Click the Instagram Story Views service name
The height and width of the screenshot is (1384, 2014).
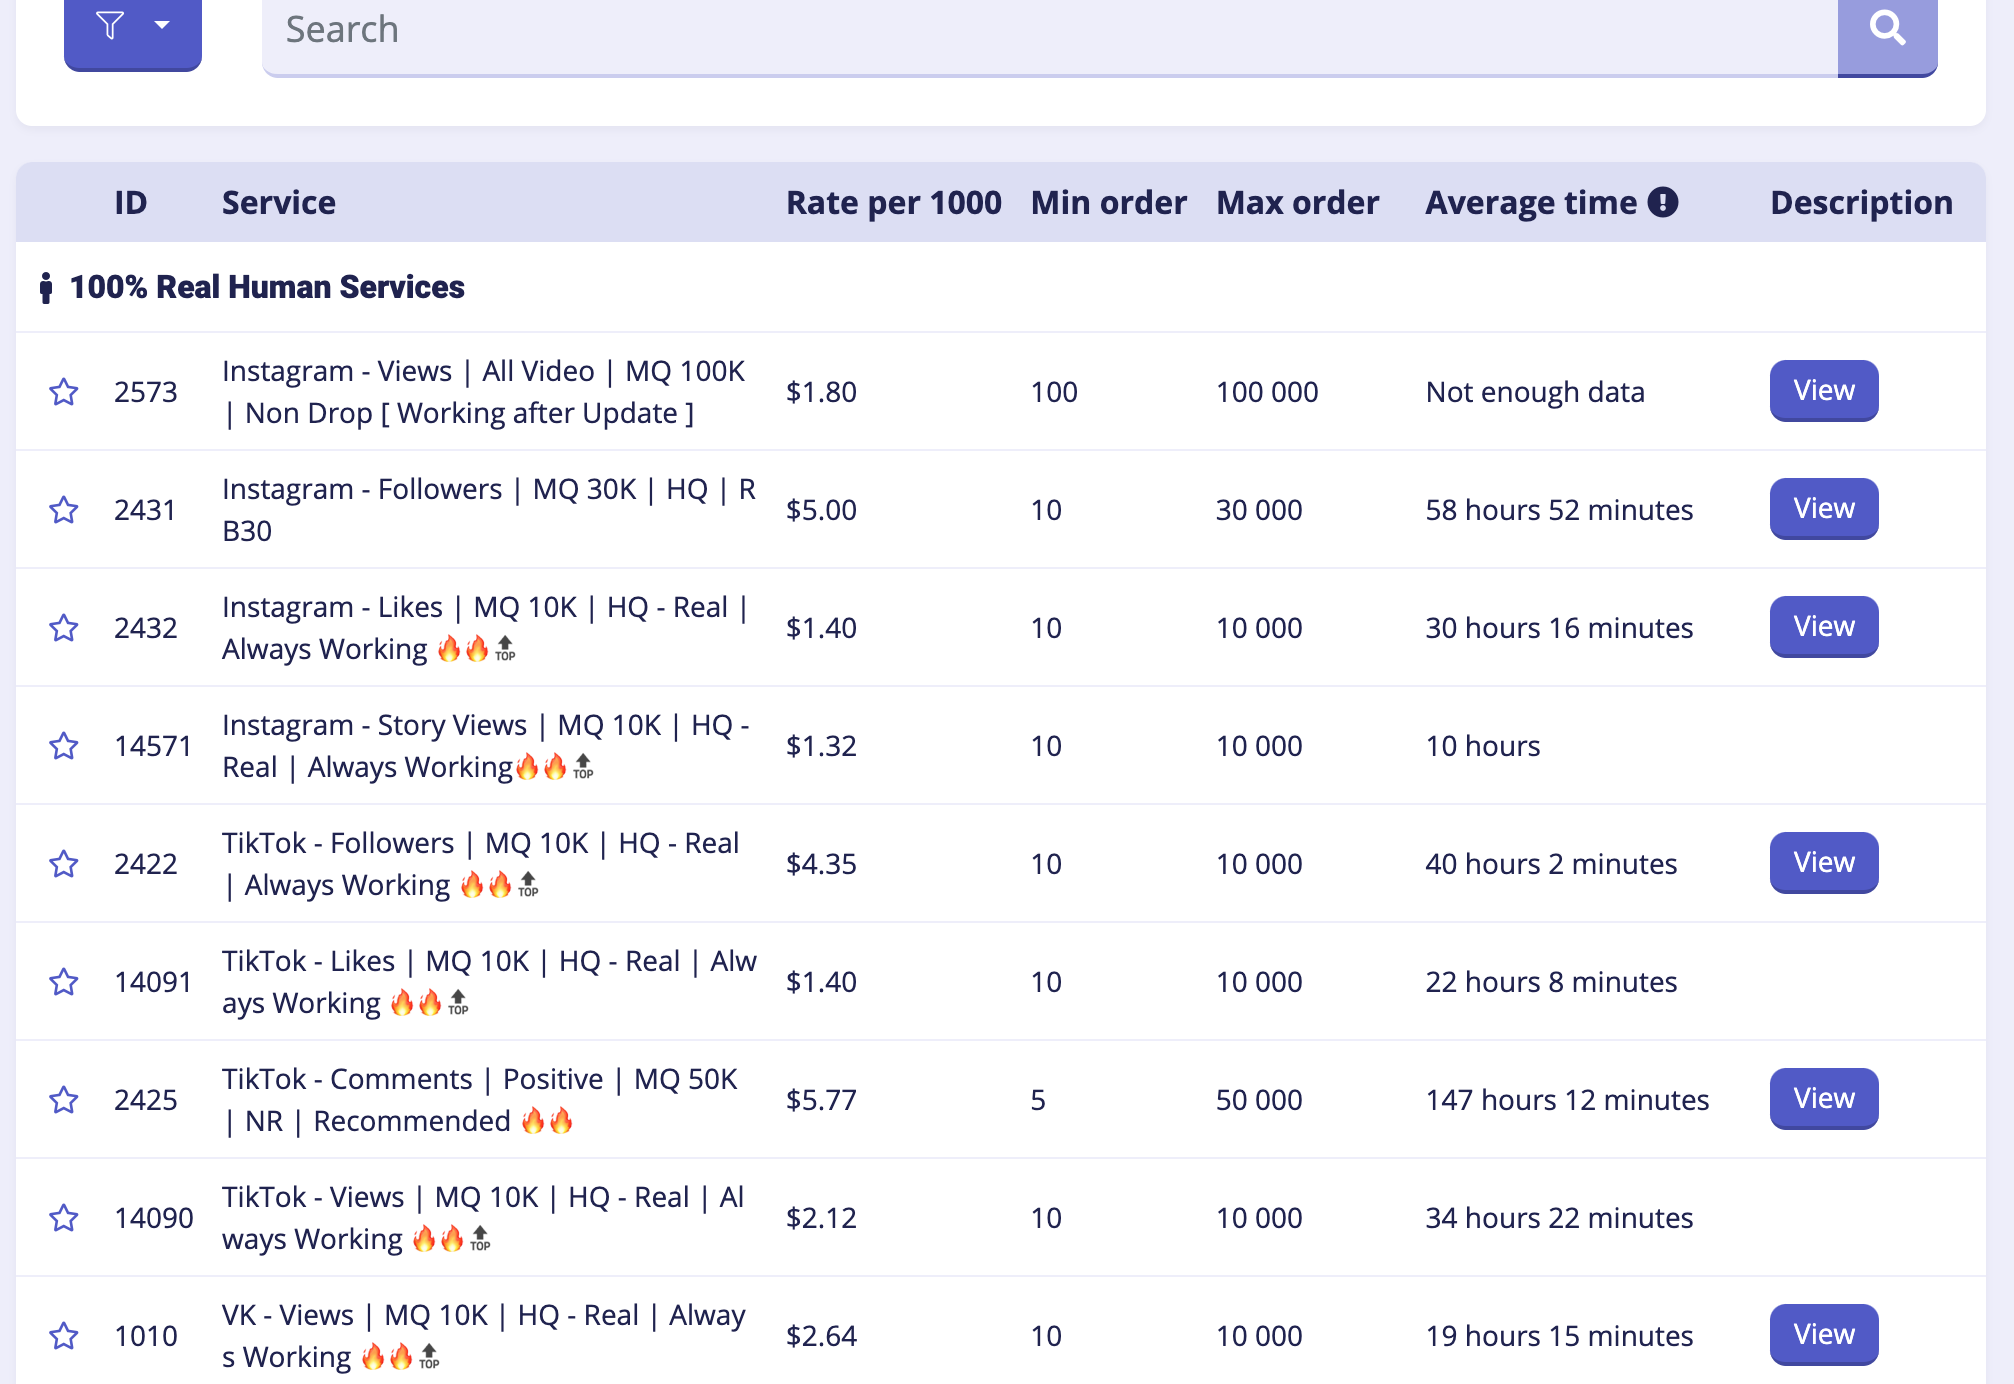pyautogui.click(x=486, y=746)
